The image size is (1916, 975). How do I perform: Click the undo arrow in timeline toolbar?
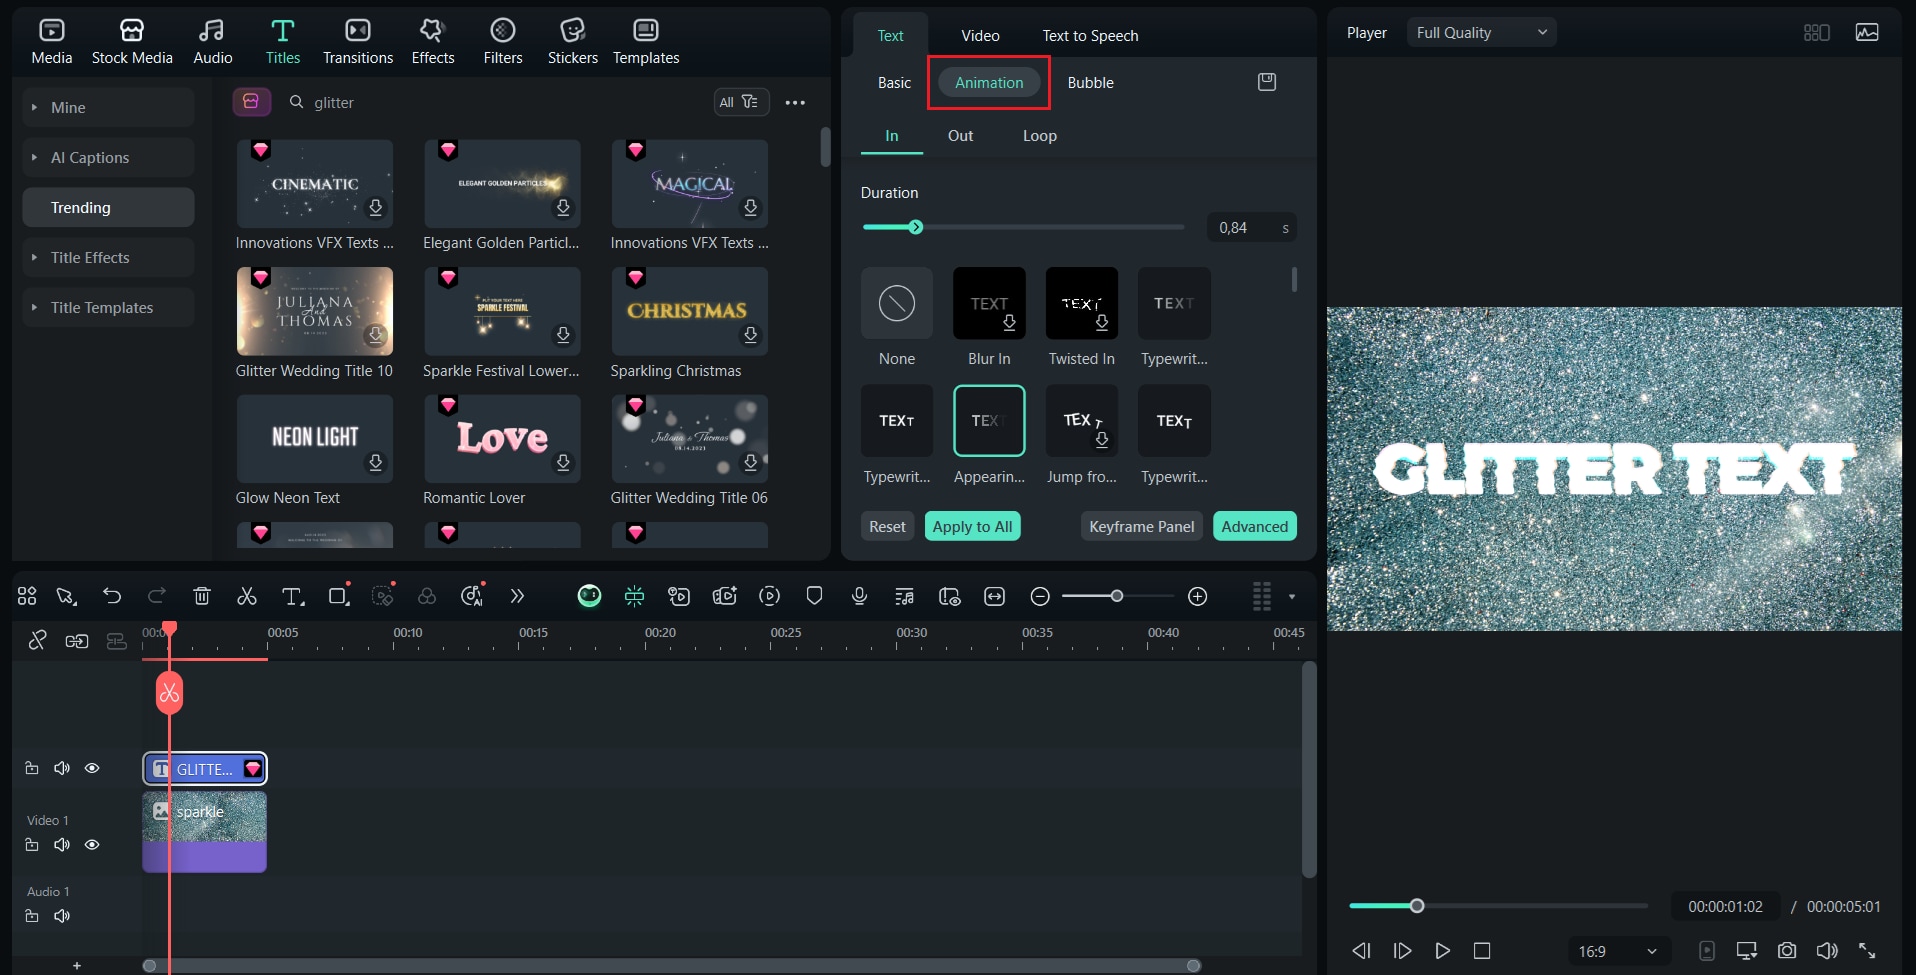(x=112, y=596)
